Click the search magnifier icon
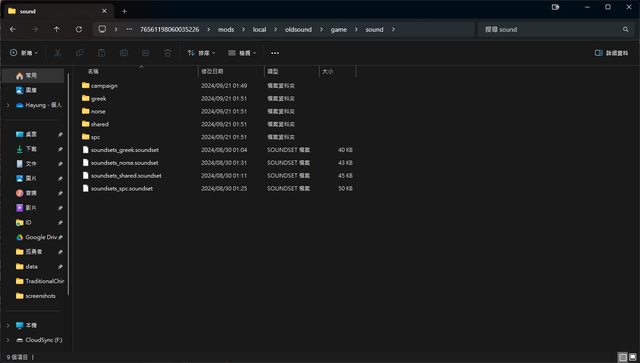Screen dimensions: 640x363 point(626,29)
